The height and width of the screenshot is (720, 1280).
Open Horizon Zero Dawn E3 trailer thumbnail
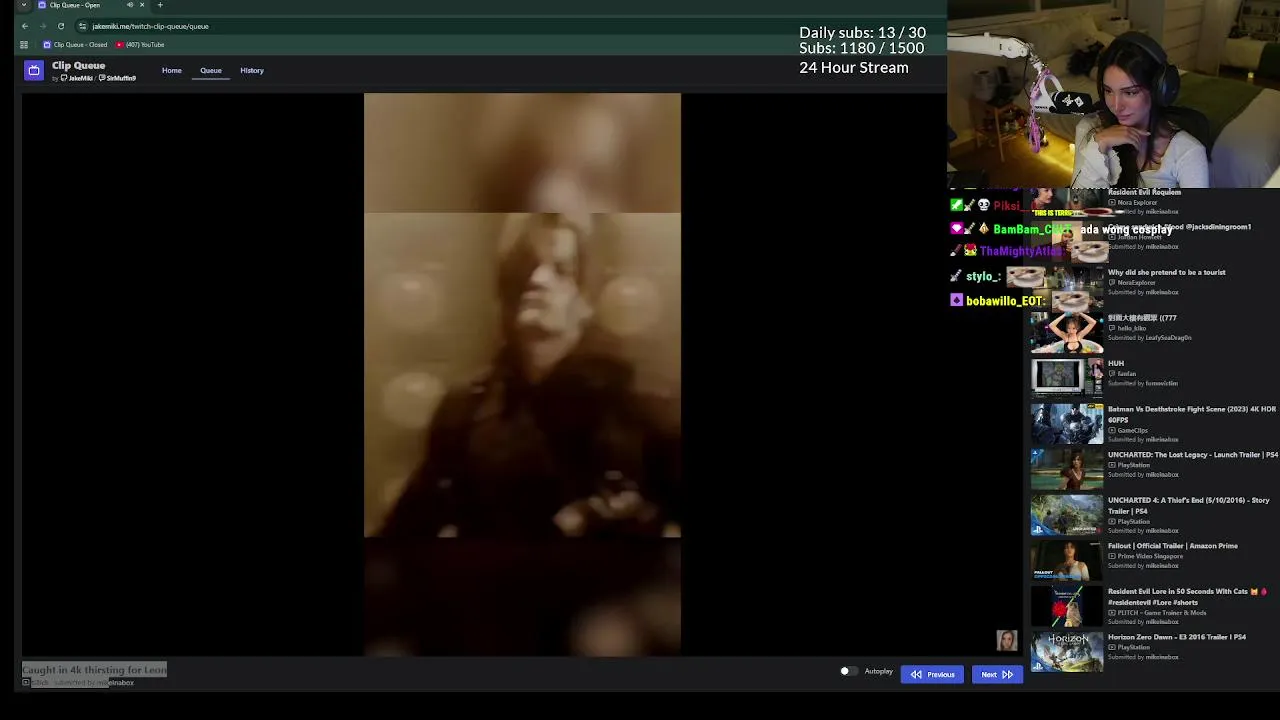pyautogui.click(x=1067, y=652)
